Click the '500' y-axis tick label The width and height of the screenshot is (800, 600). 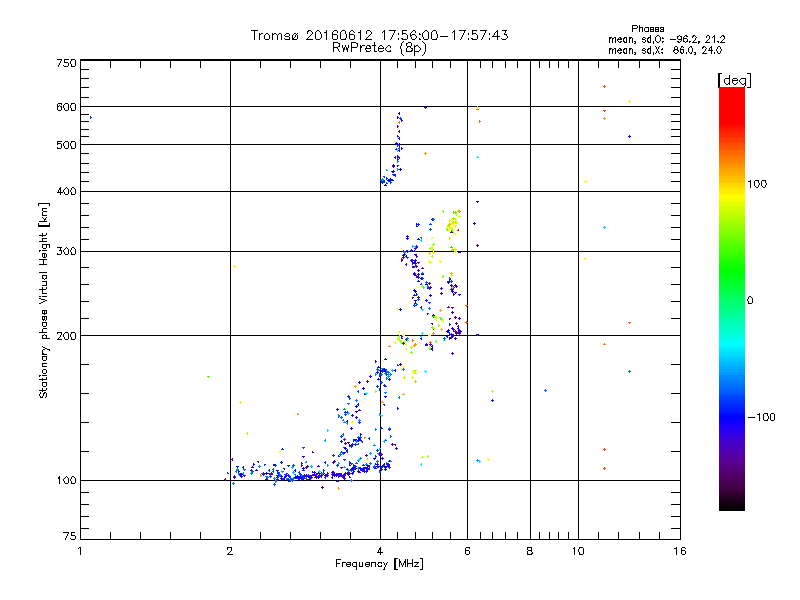[66, 145]
